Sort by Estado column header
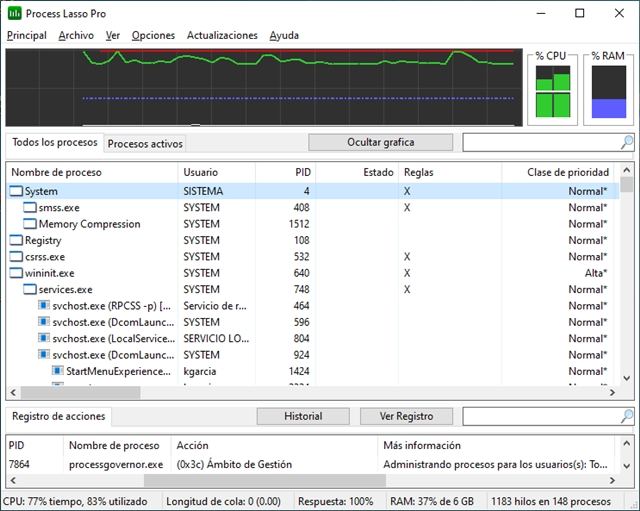Viewport: 640px width, 511px height. [x=357, y=172]
